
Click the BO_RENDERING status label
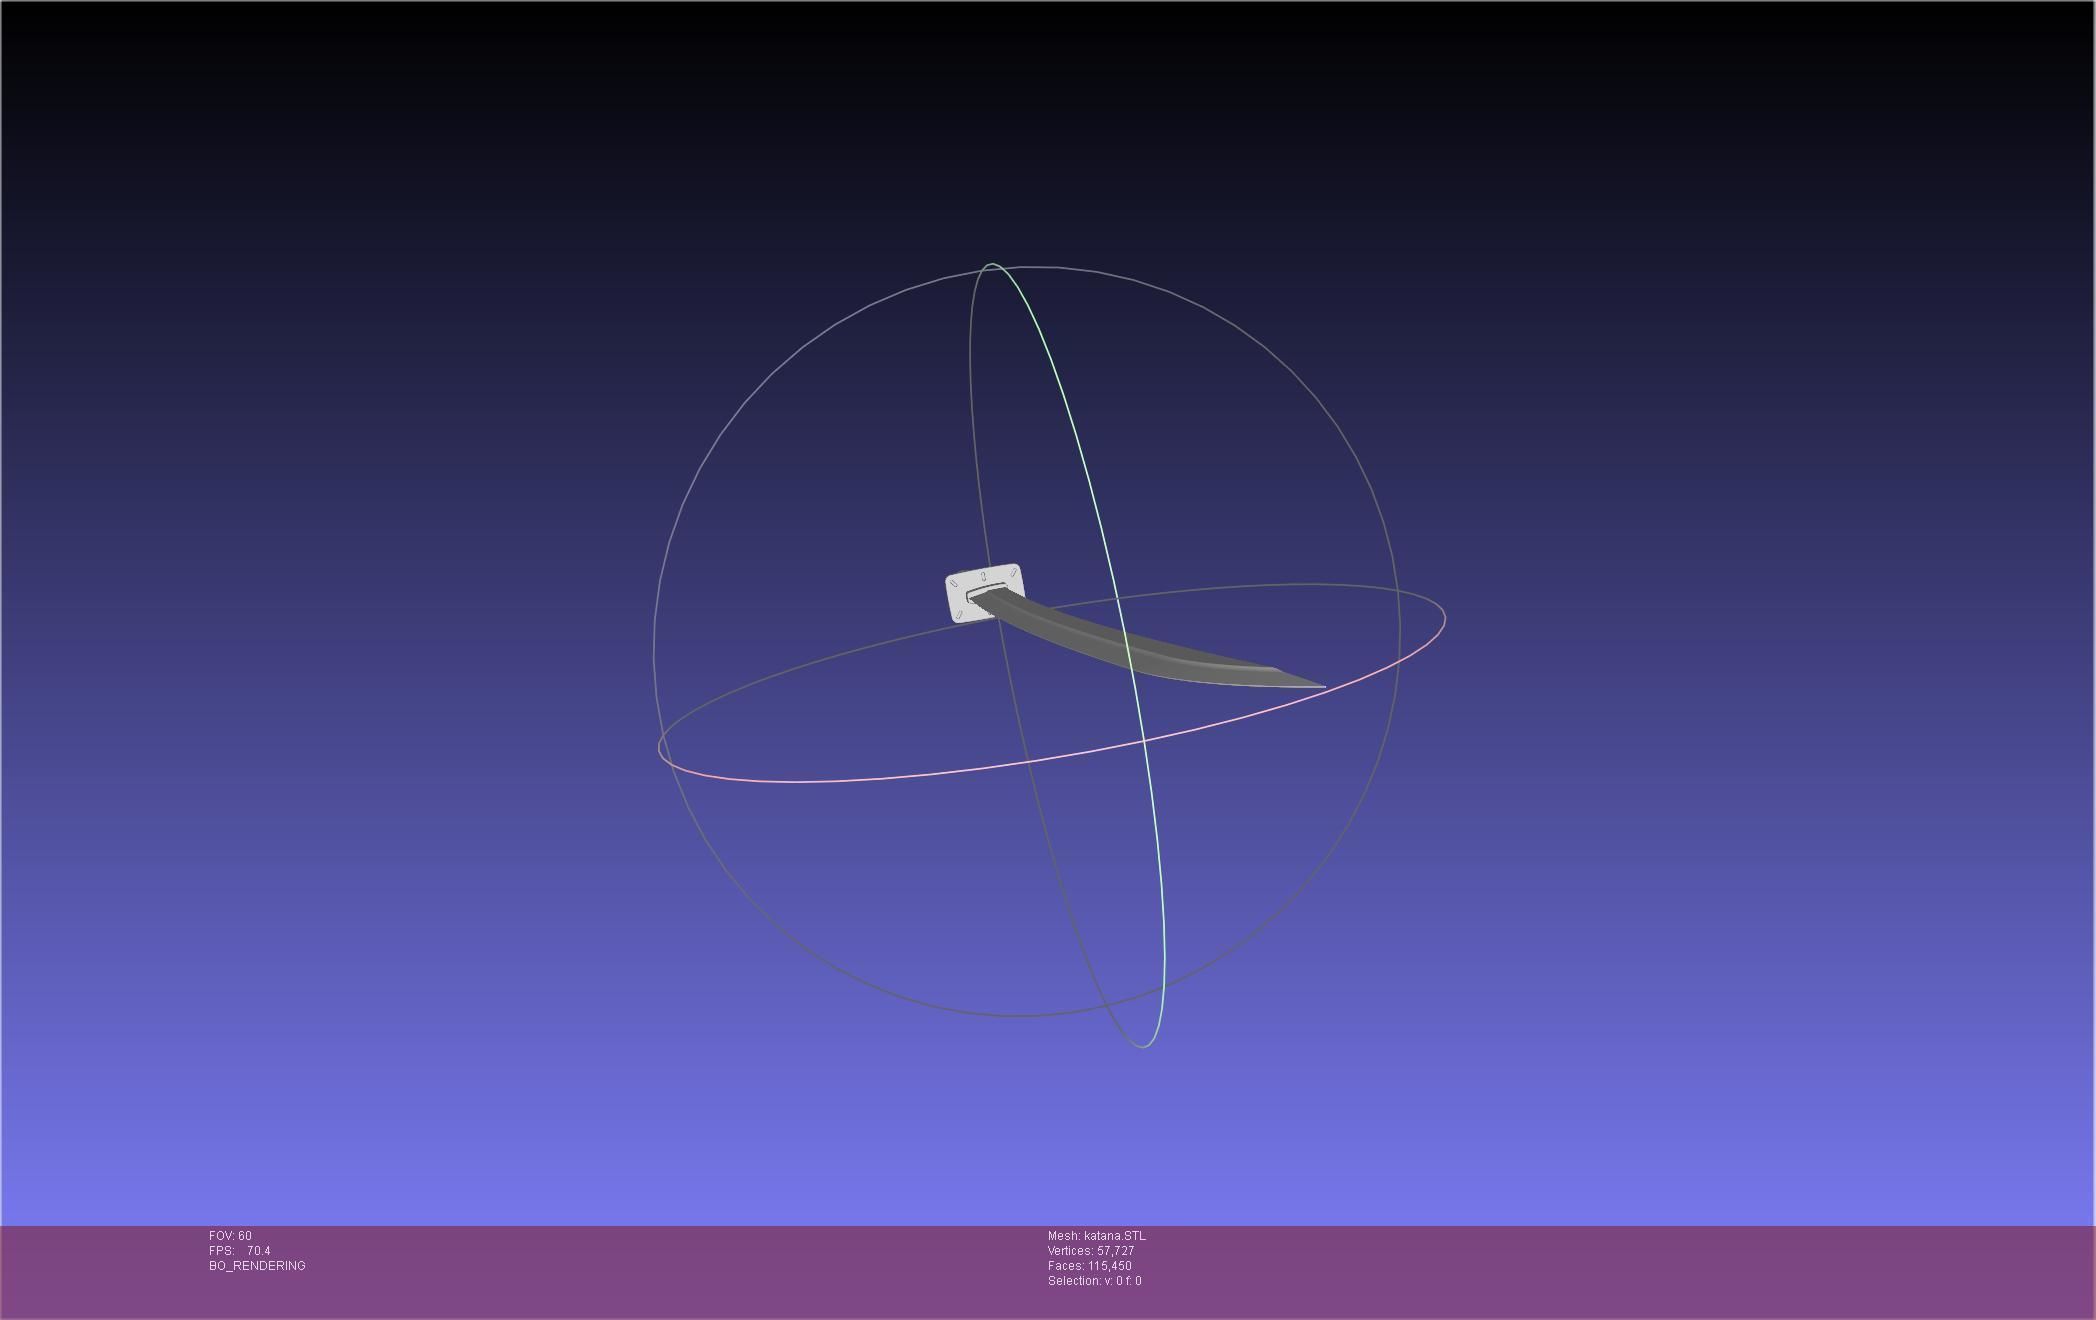point(257,1266)
